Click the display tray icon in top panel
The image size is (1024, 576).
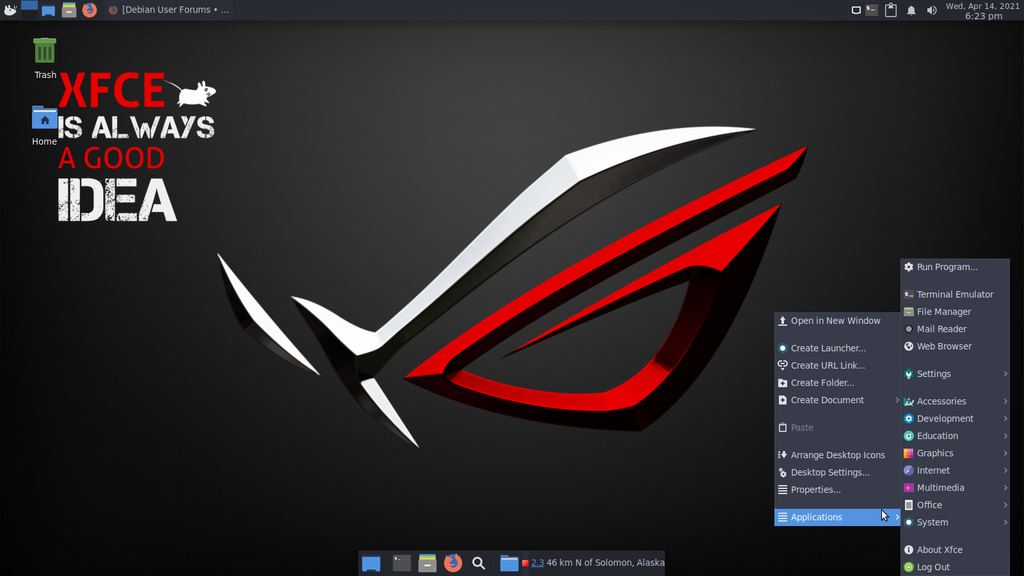point(856,10)
